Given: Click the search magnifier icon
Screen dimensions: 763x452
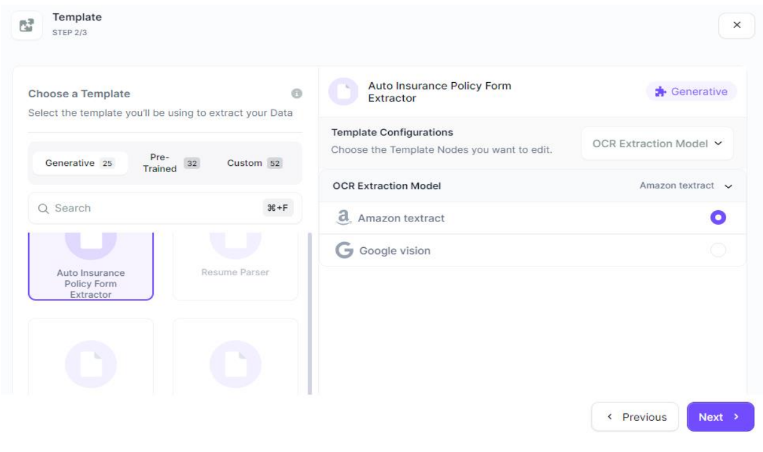Looking at the screenshot, I should pyautogui.click(x=43, y=209).
